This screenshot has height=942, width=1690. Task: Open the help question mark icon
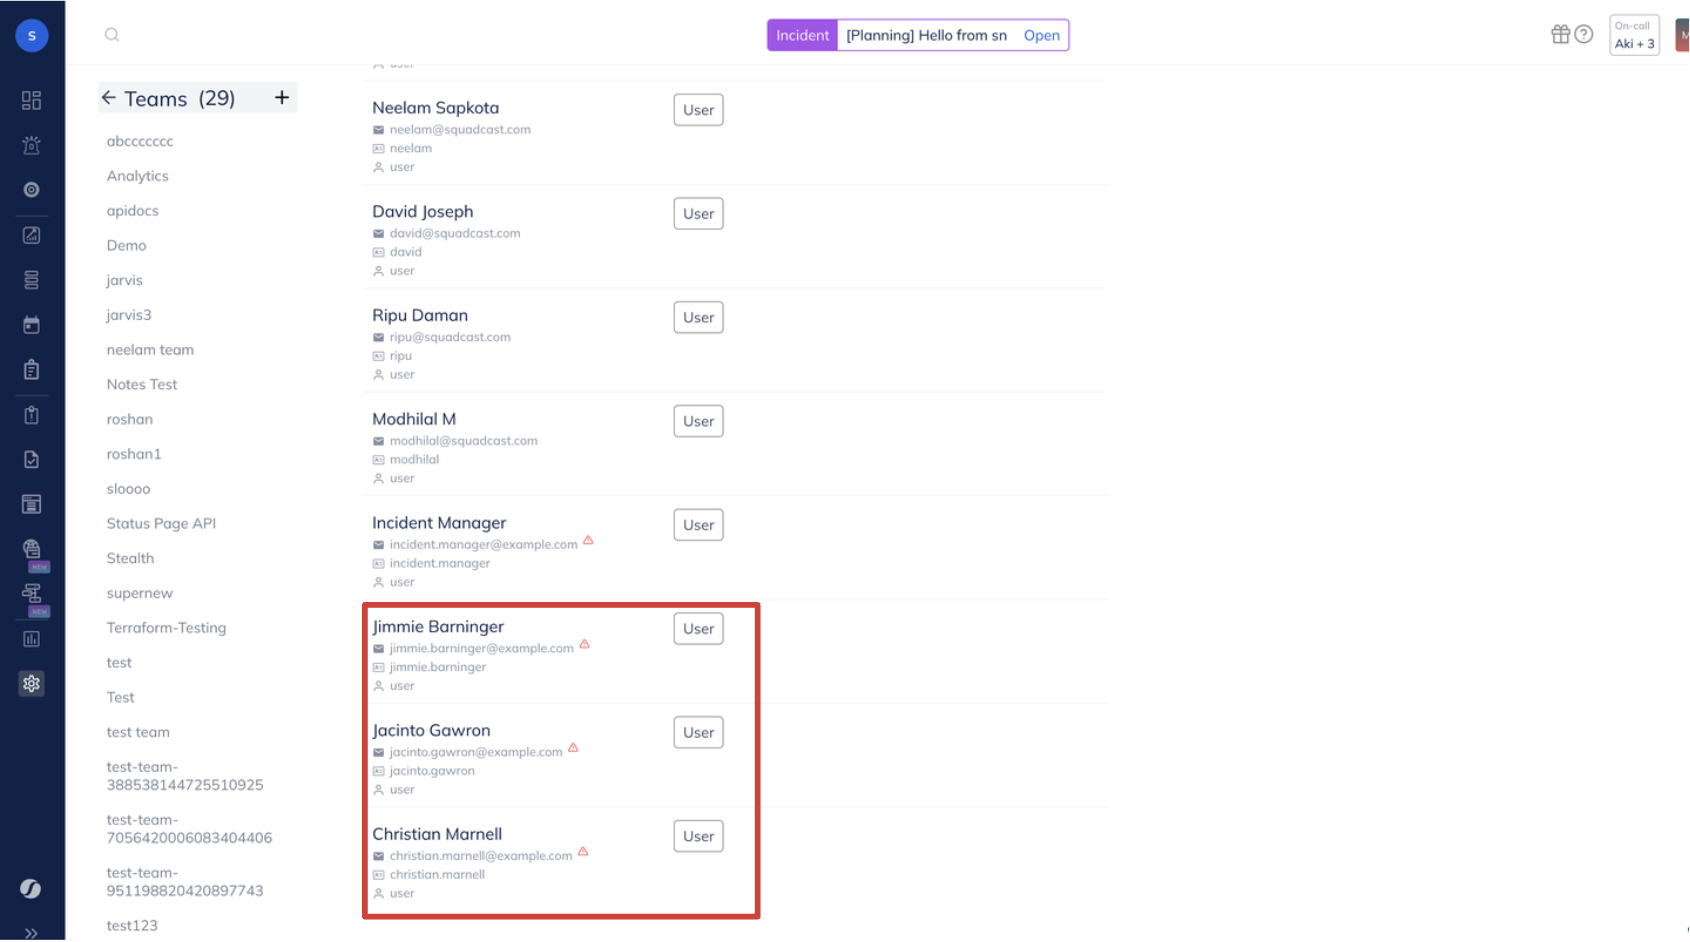(x=1584, y=35)
